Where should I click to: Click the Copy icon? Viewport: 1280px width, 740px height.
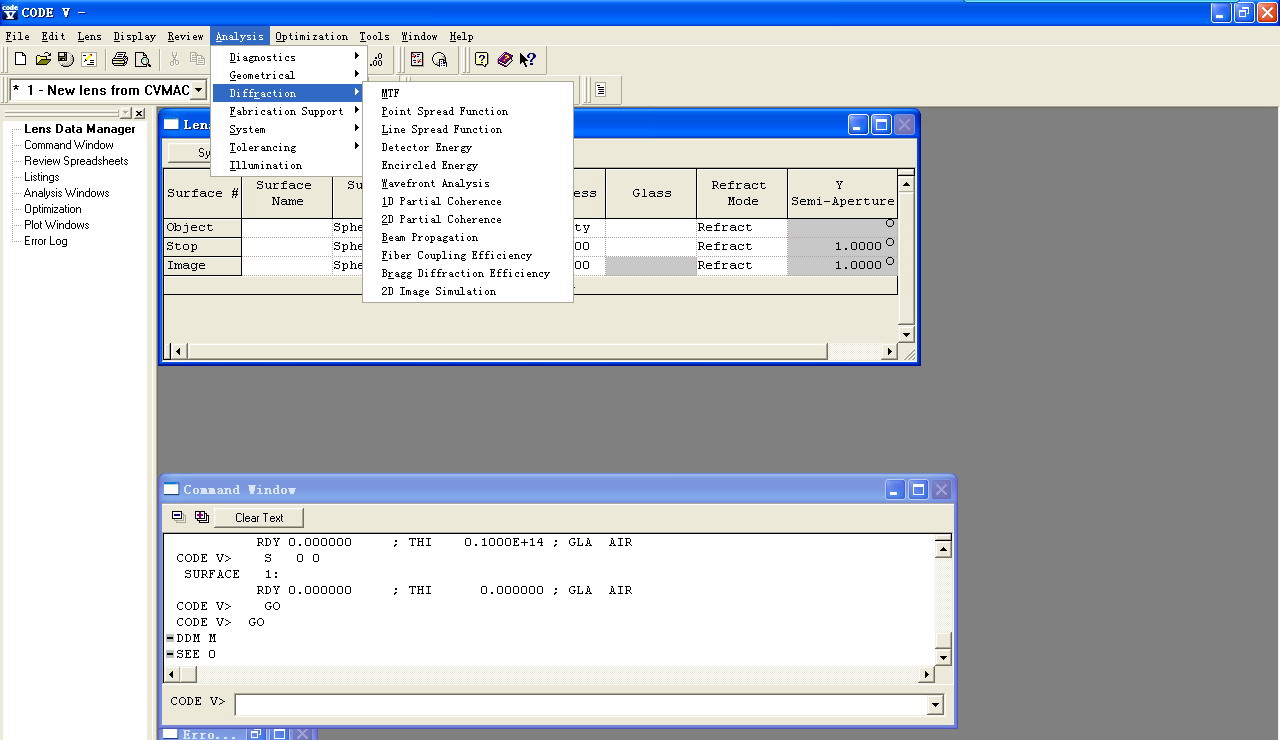tap(197, 60)
